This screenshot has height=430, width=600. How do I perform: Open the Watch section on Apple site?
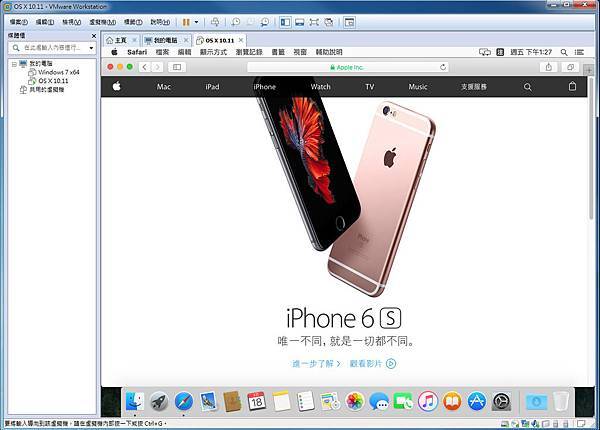click(321, 87)
